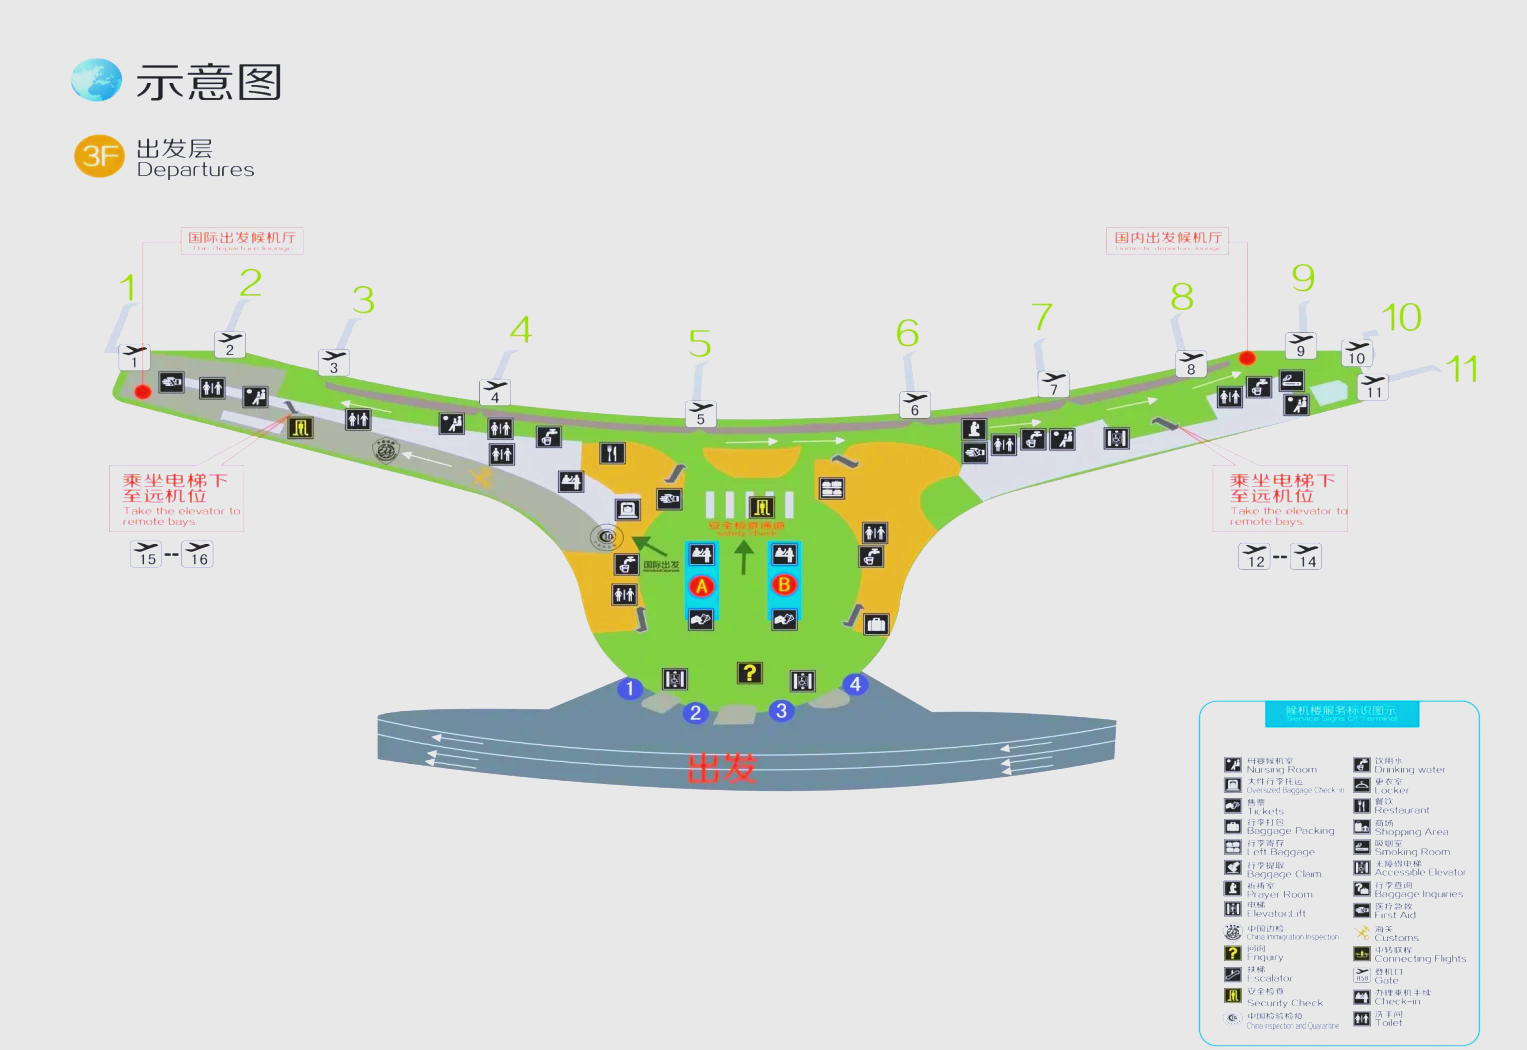
Task: Click the Oversized Baggage Check-in icon on map
Action: (x=627, y=509)
